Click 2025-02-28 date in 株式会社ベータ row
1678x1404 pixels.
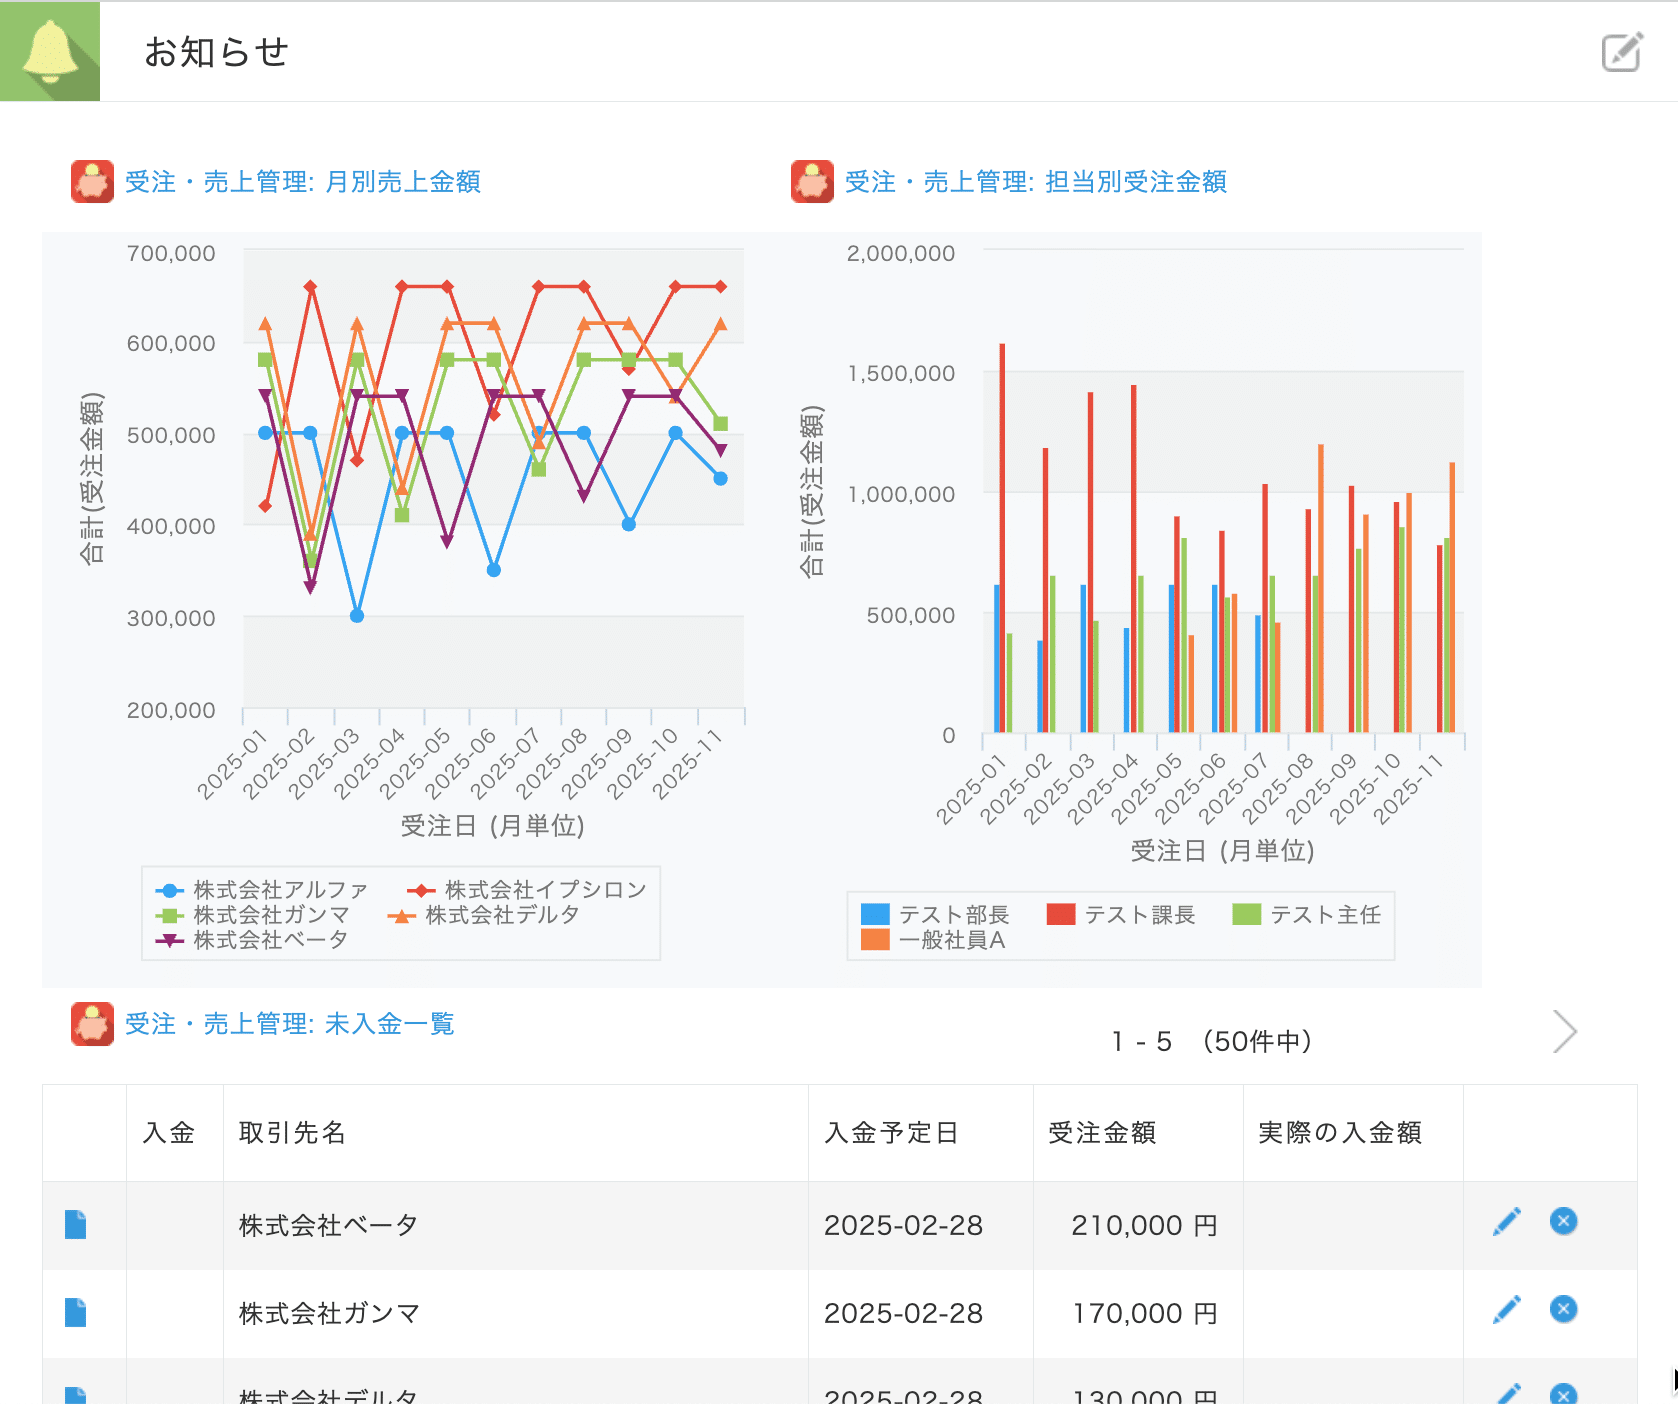point(903,1226)
